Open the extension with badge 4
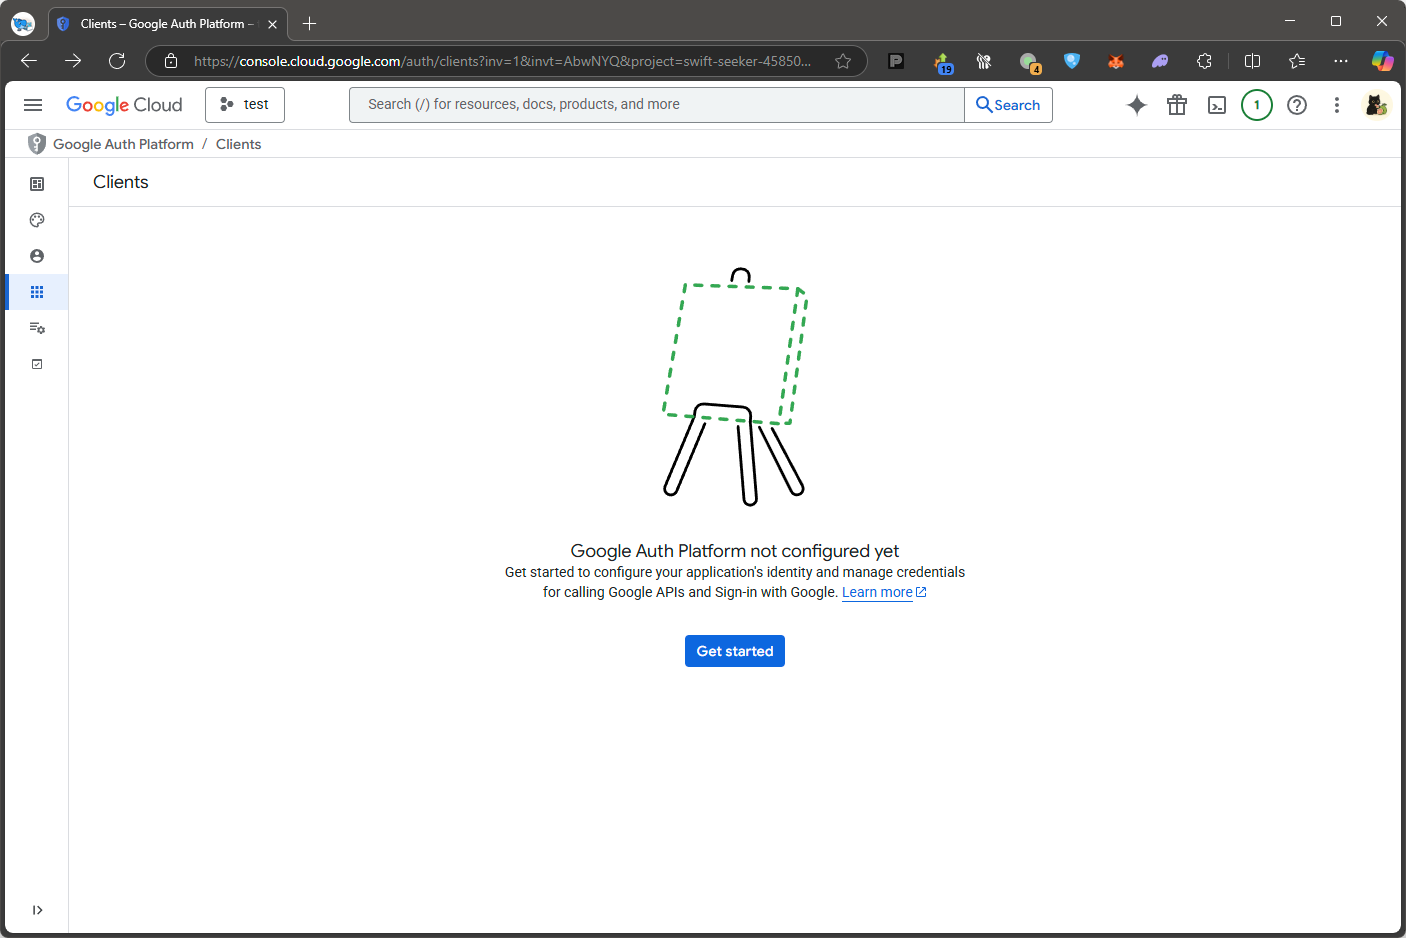 coord(1029,62)
